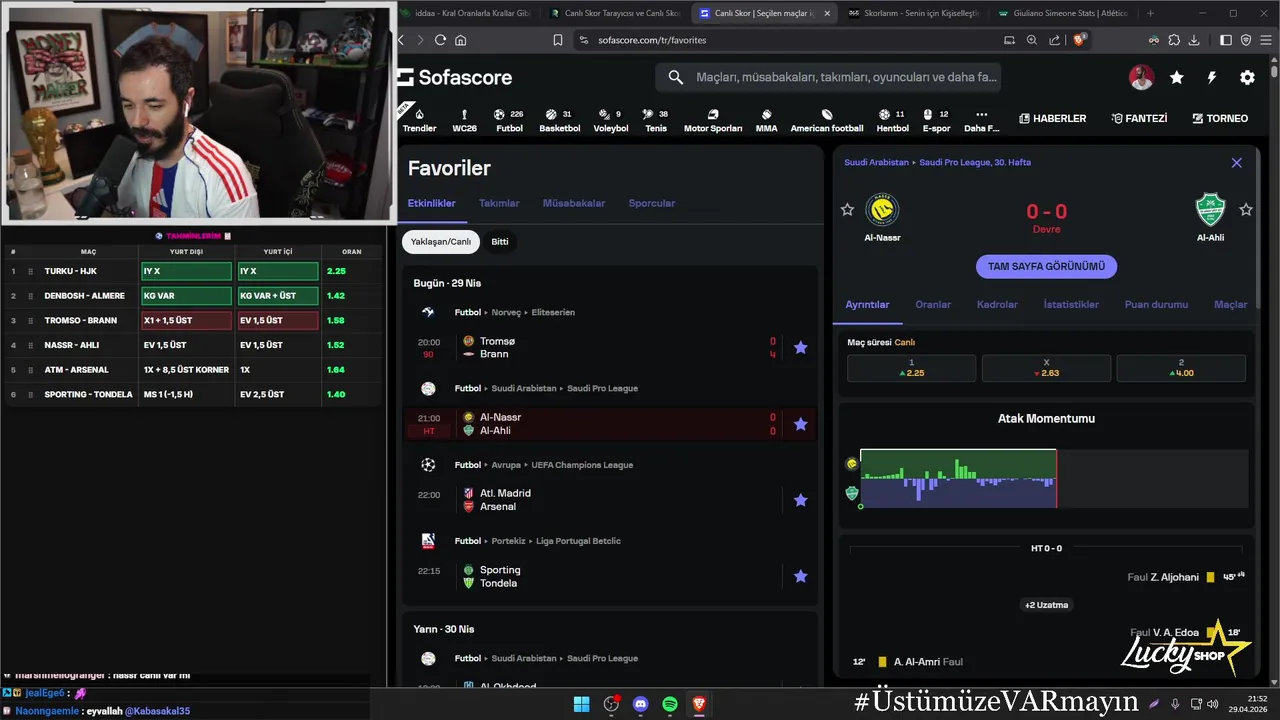Close the match detail panel
The height and width of the screenshot is (720, 1280).
point(1236,163)
